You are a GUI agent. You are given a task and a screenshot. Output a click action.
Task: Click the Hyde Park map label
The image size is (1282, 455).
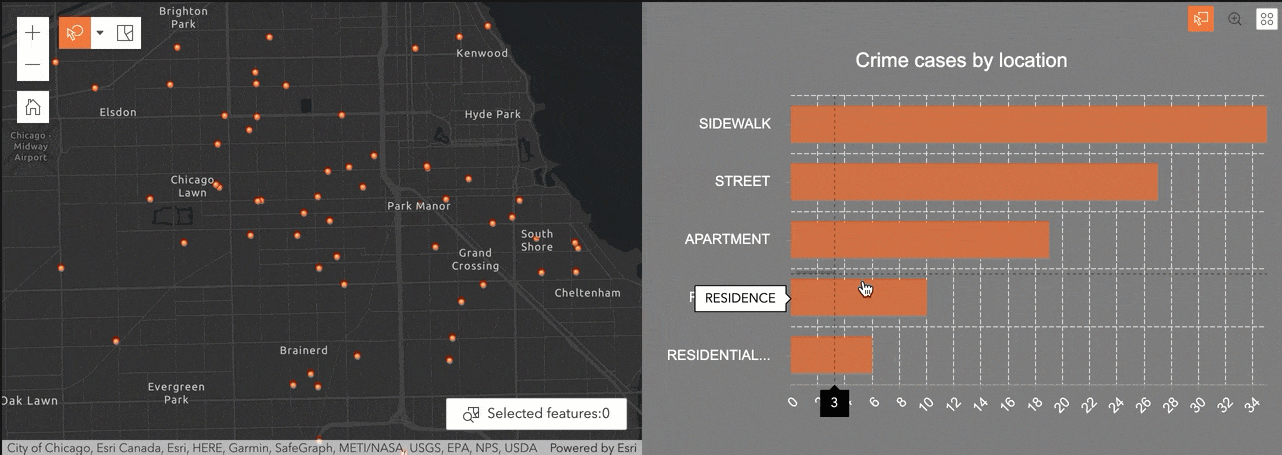pyautogui.click(x=493, y=114)
